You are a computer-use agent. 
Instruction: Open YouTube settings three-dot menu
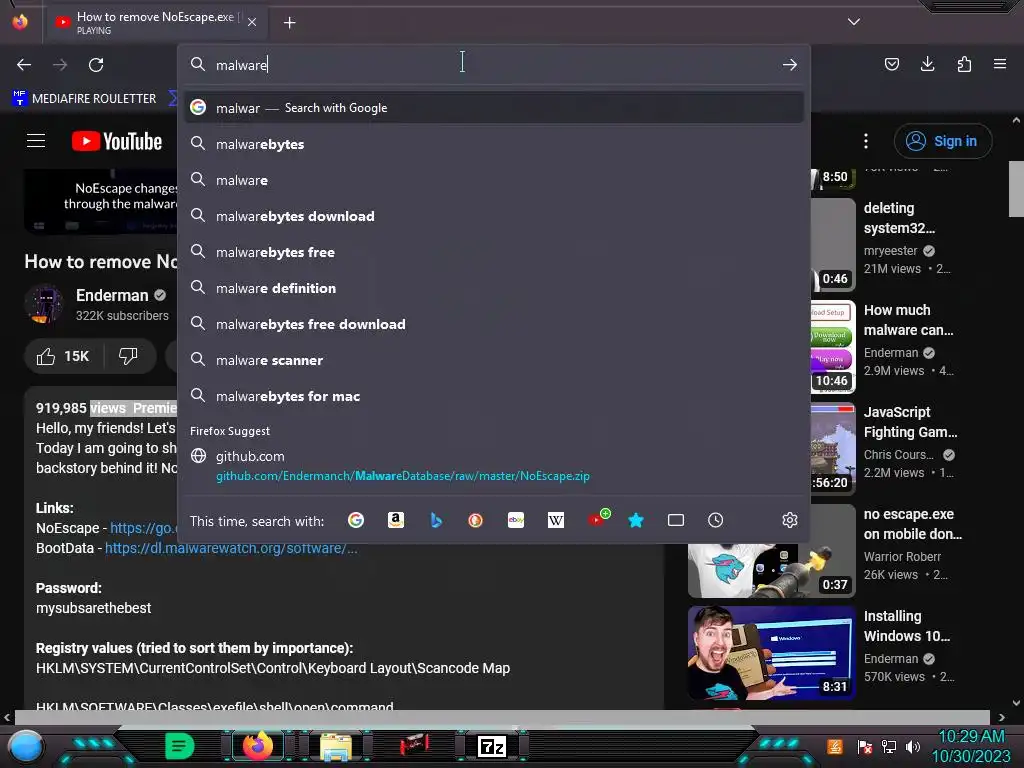866,141
